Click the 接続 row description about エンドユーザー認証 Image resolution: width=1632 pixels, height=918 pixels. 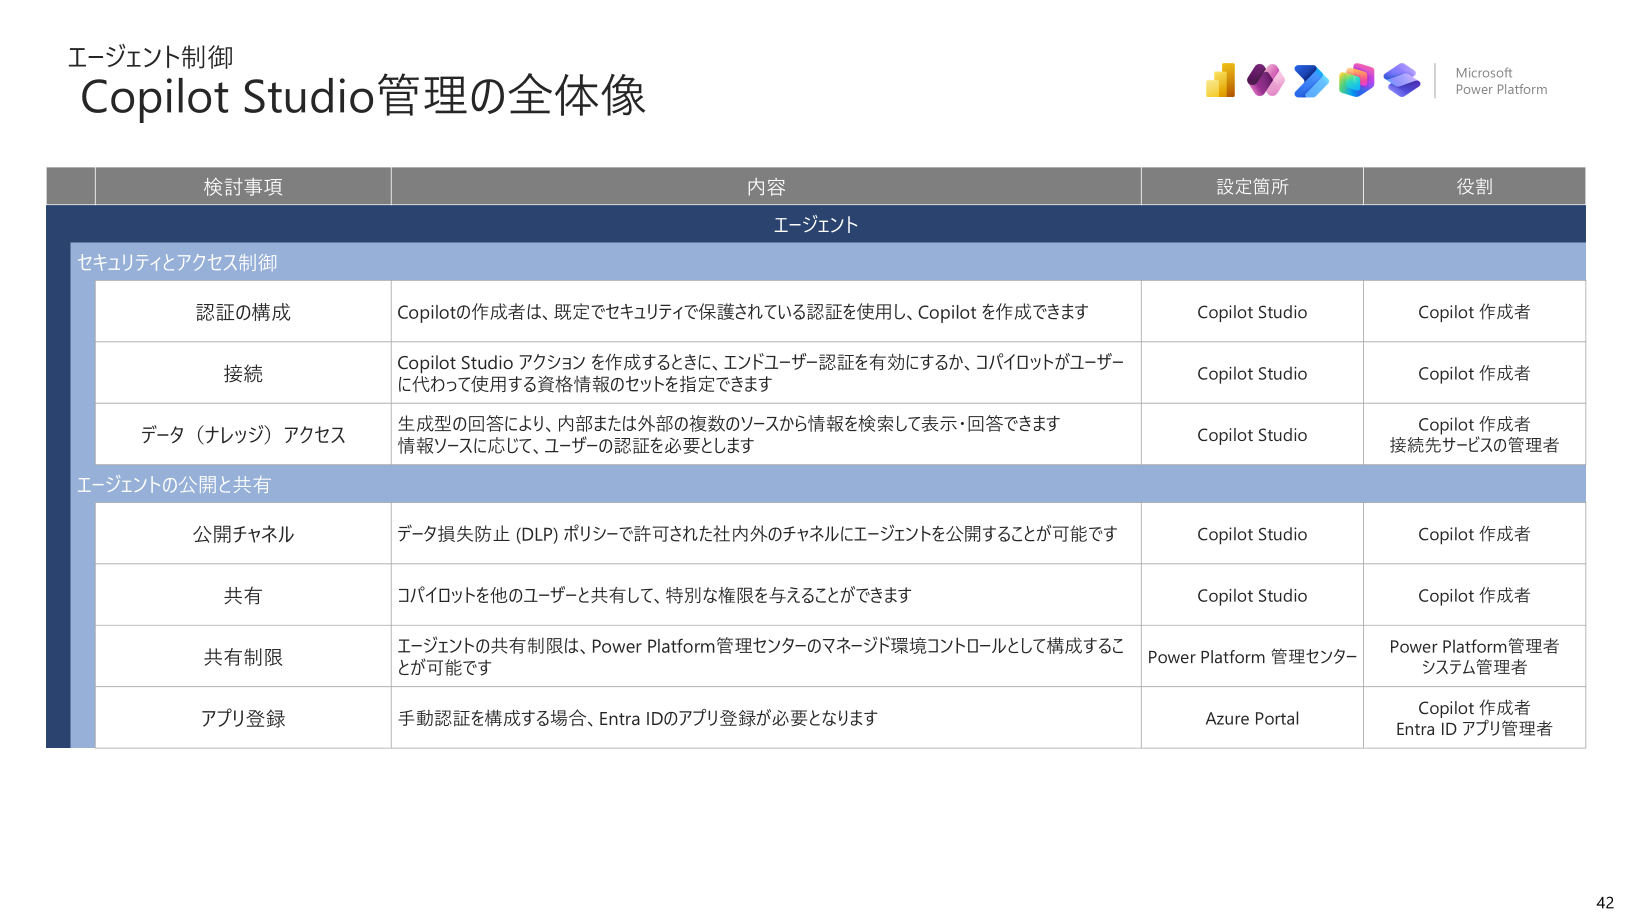point(761,373)
